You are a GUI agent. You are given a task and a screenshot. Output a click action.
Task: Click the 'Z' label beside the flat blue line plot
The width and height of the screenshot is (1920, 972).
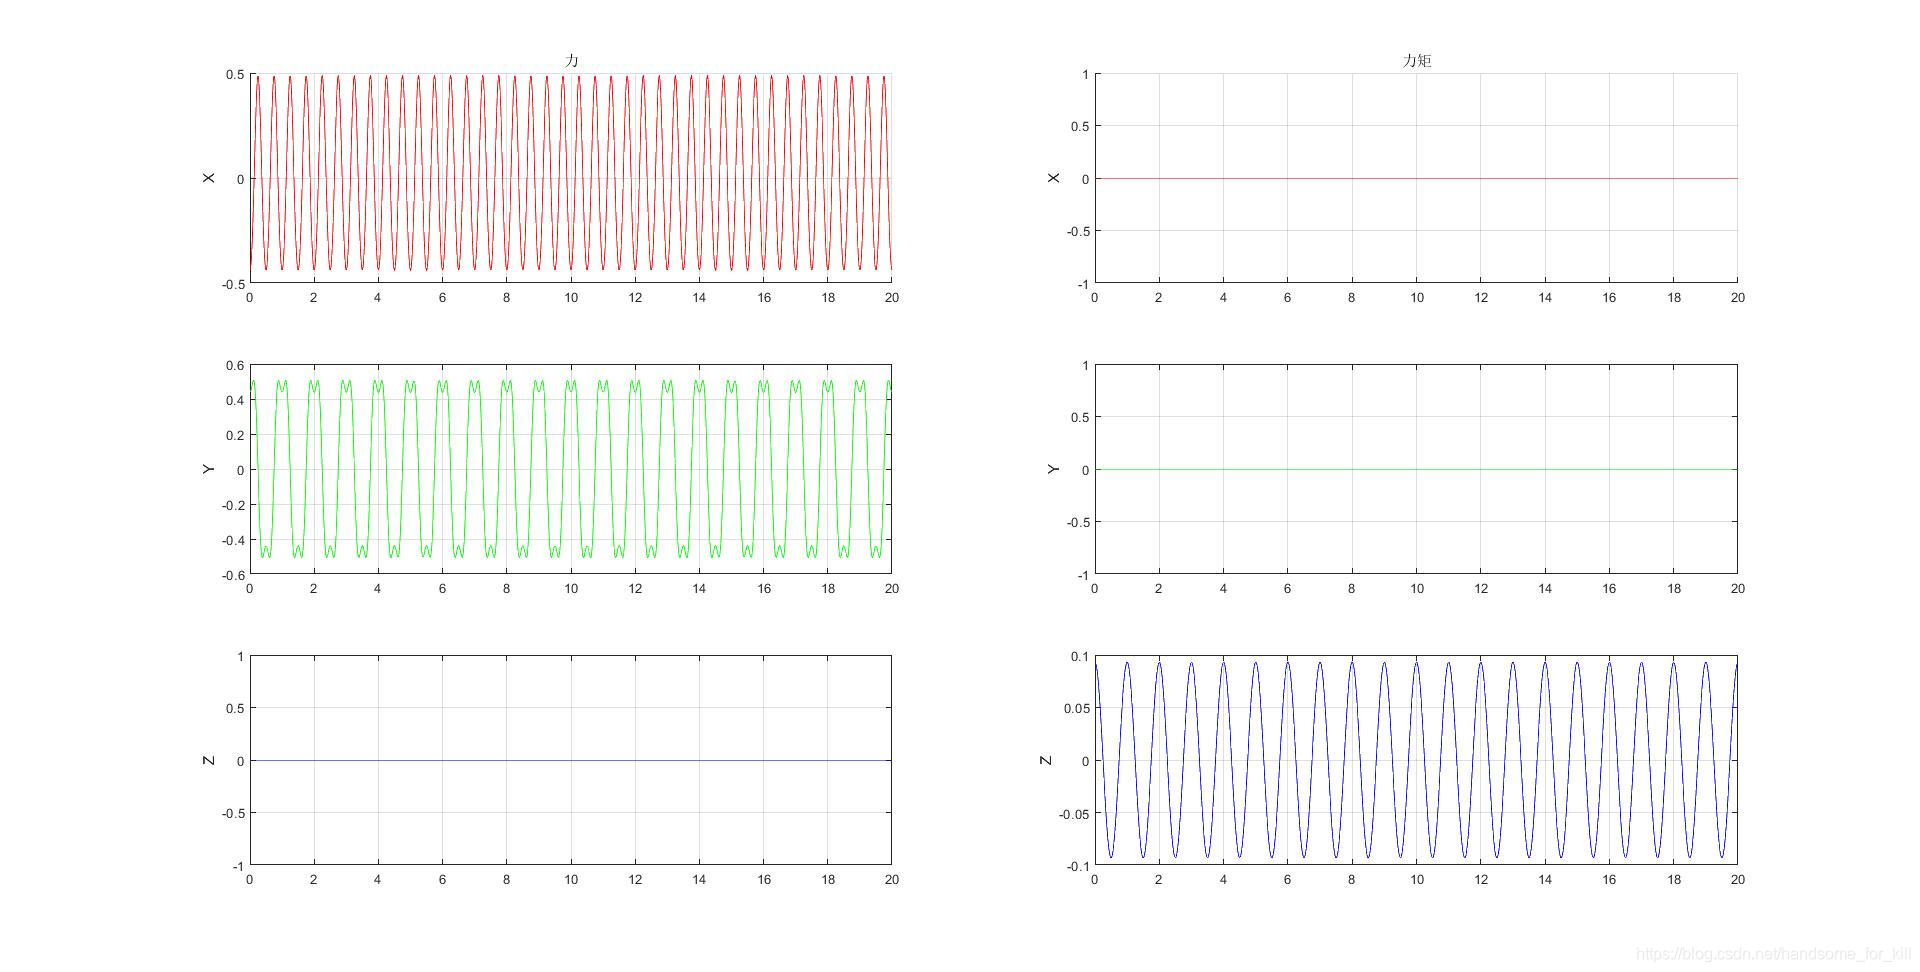[209, 760]
